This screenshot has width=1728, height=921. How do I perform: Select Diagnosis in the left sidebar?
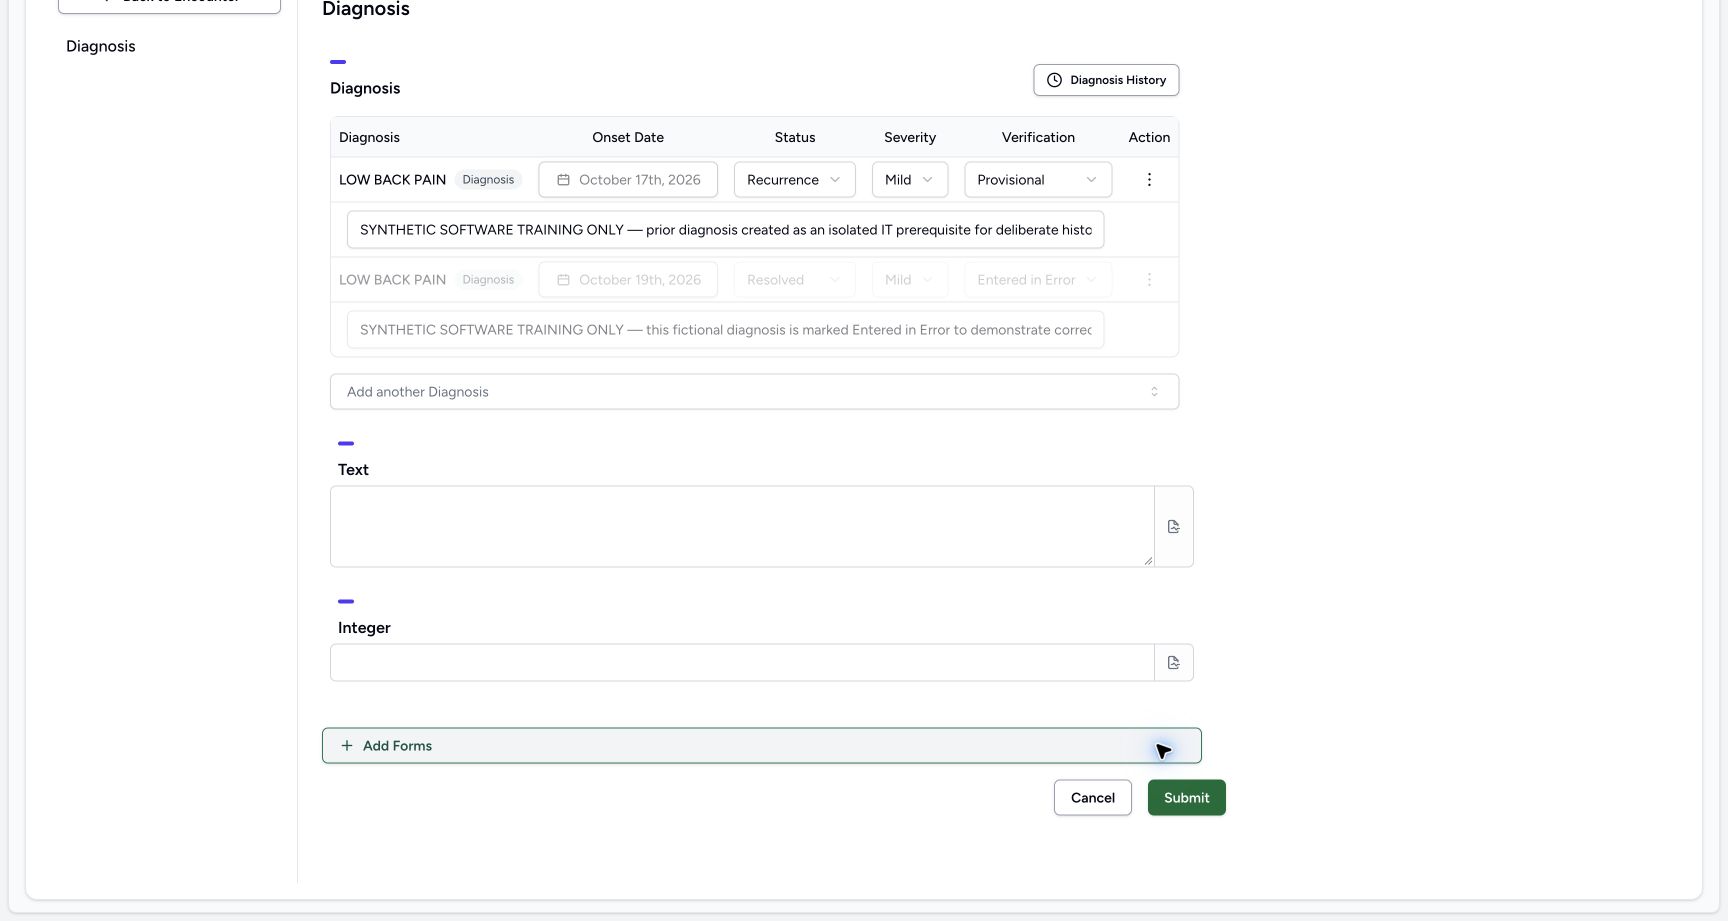coord(101,46)
